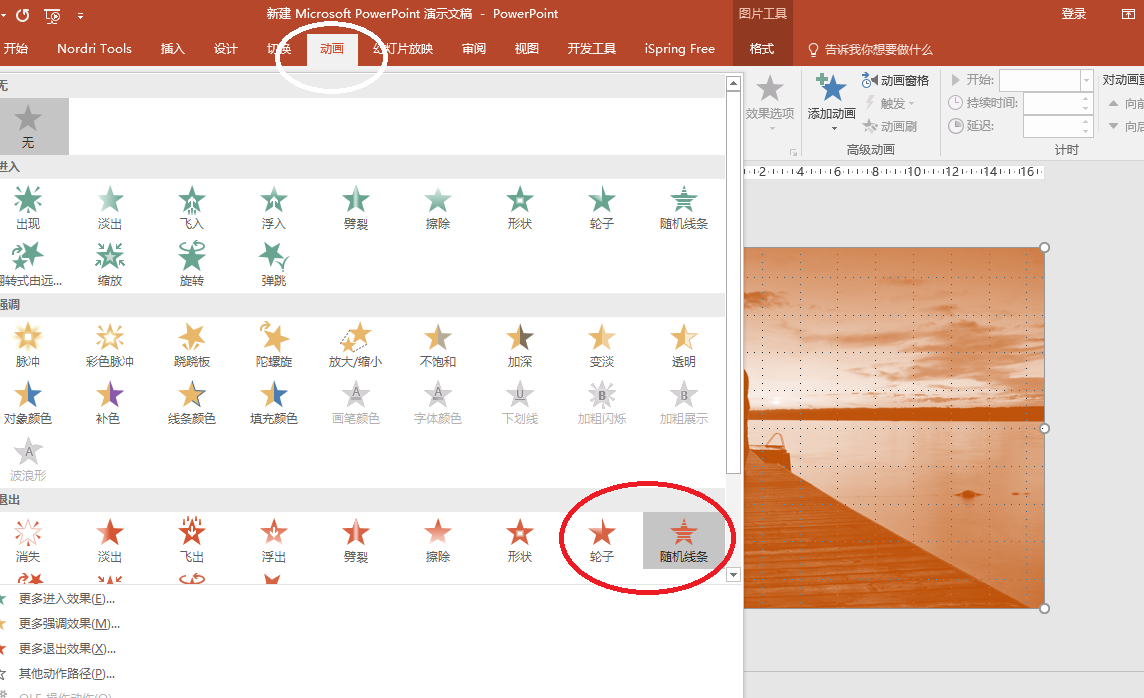
Task: Click the 告诉我你想要做什么 search box
Action: (x=870, y=50)
